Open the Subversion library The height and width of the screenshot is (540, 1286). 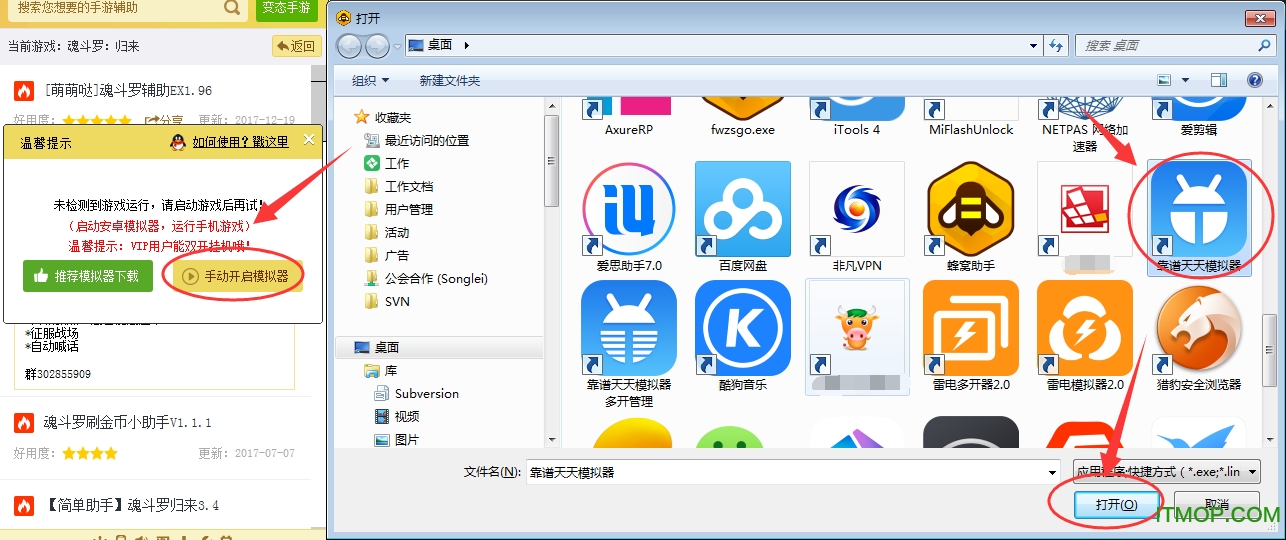(416, 393)
